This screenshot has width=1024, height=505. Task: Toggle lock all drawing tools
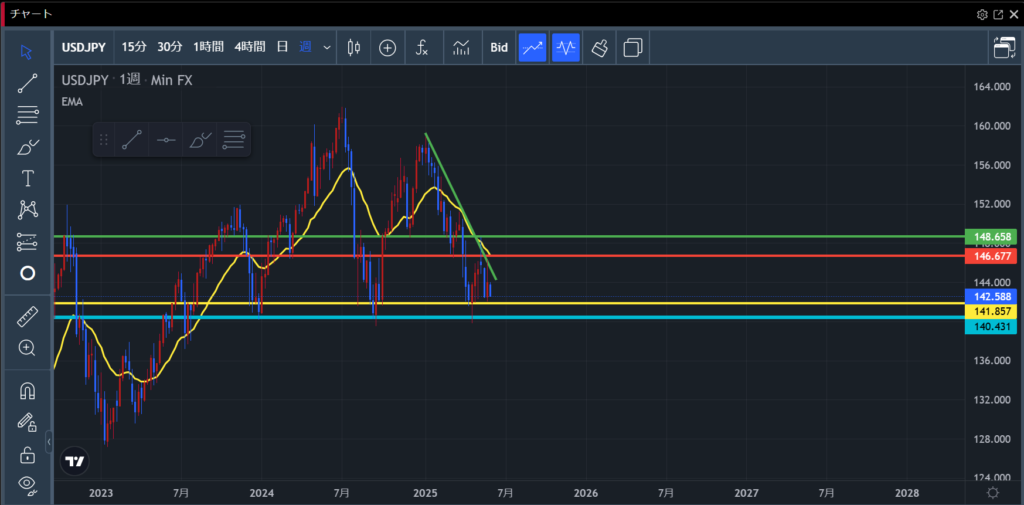(27, 454)
